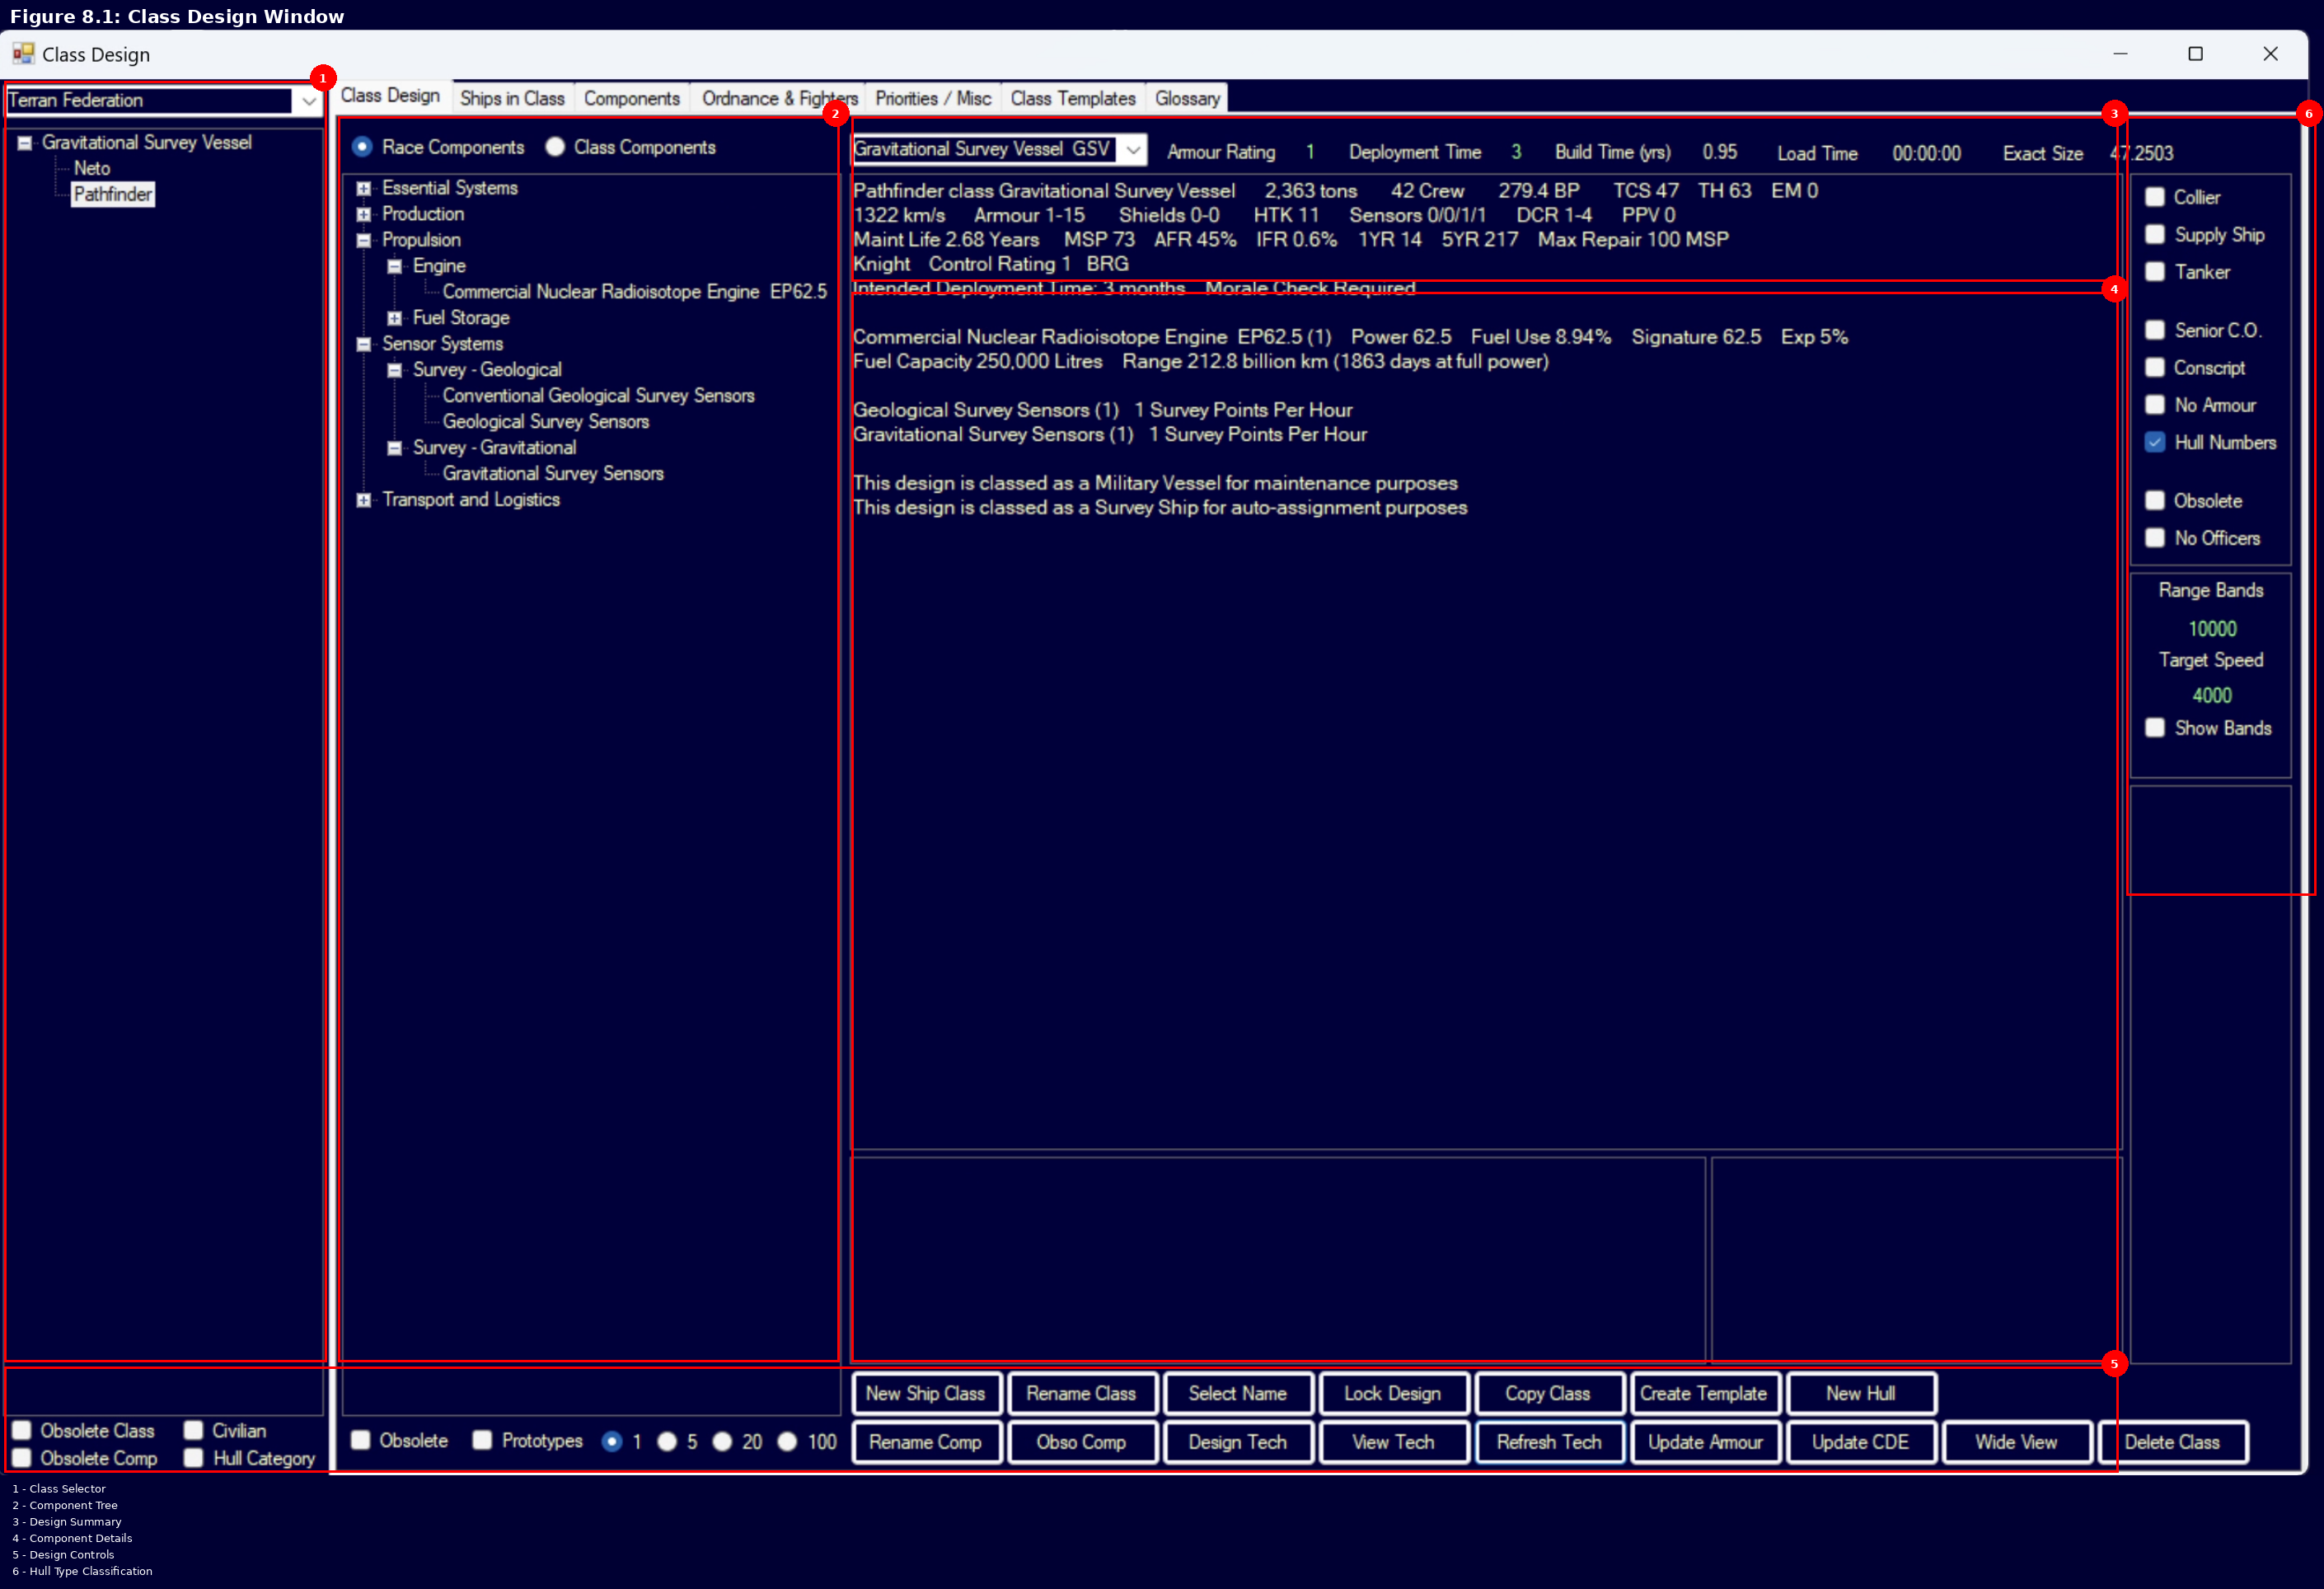Expand the Production component category
The width and height of the screenshot is (2324, 1589).
[364, 214]
